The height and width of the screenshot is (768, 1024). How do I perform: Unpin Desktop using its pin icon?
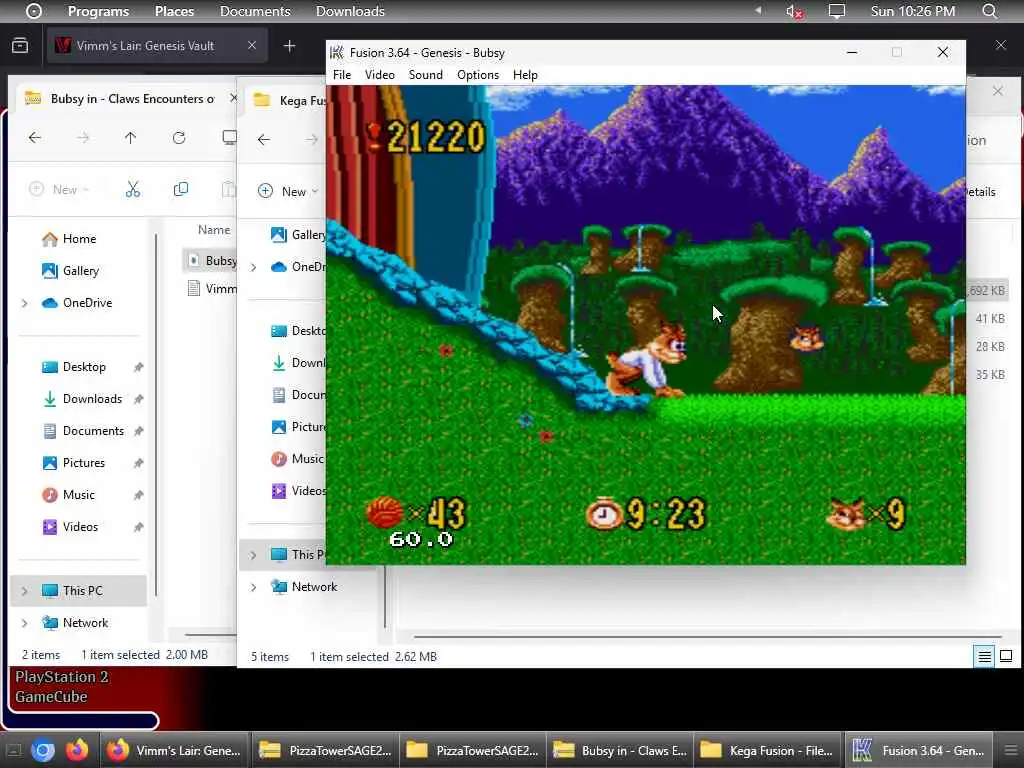pos(138,368)
